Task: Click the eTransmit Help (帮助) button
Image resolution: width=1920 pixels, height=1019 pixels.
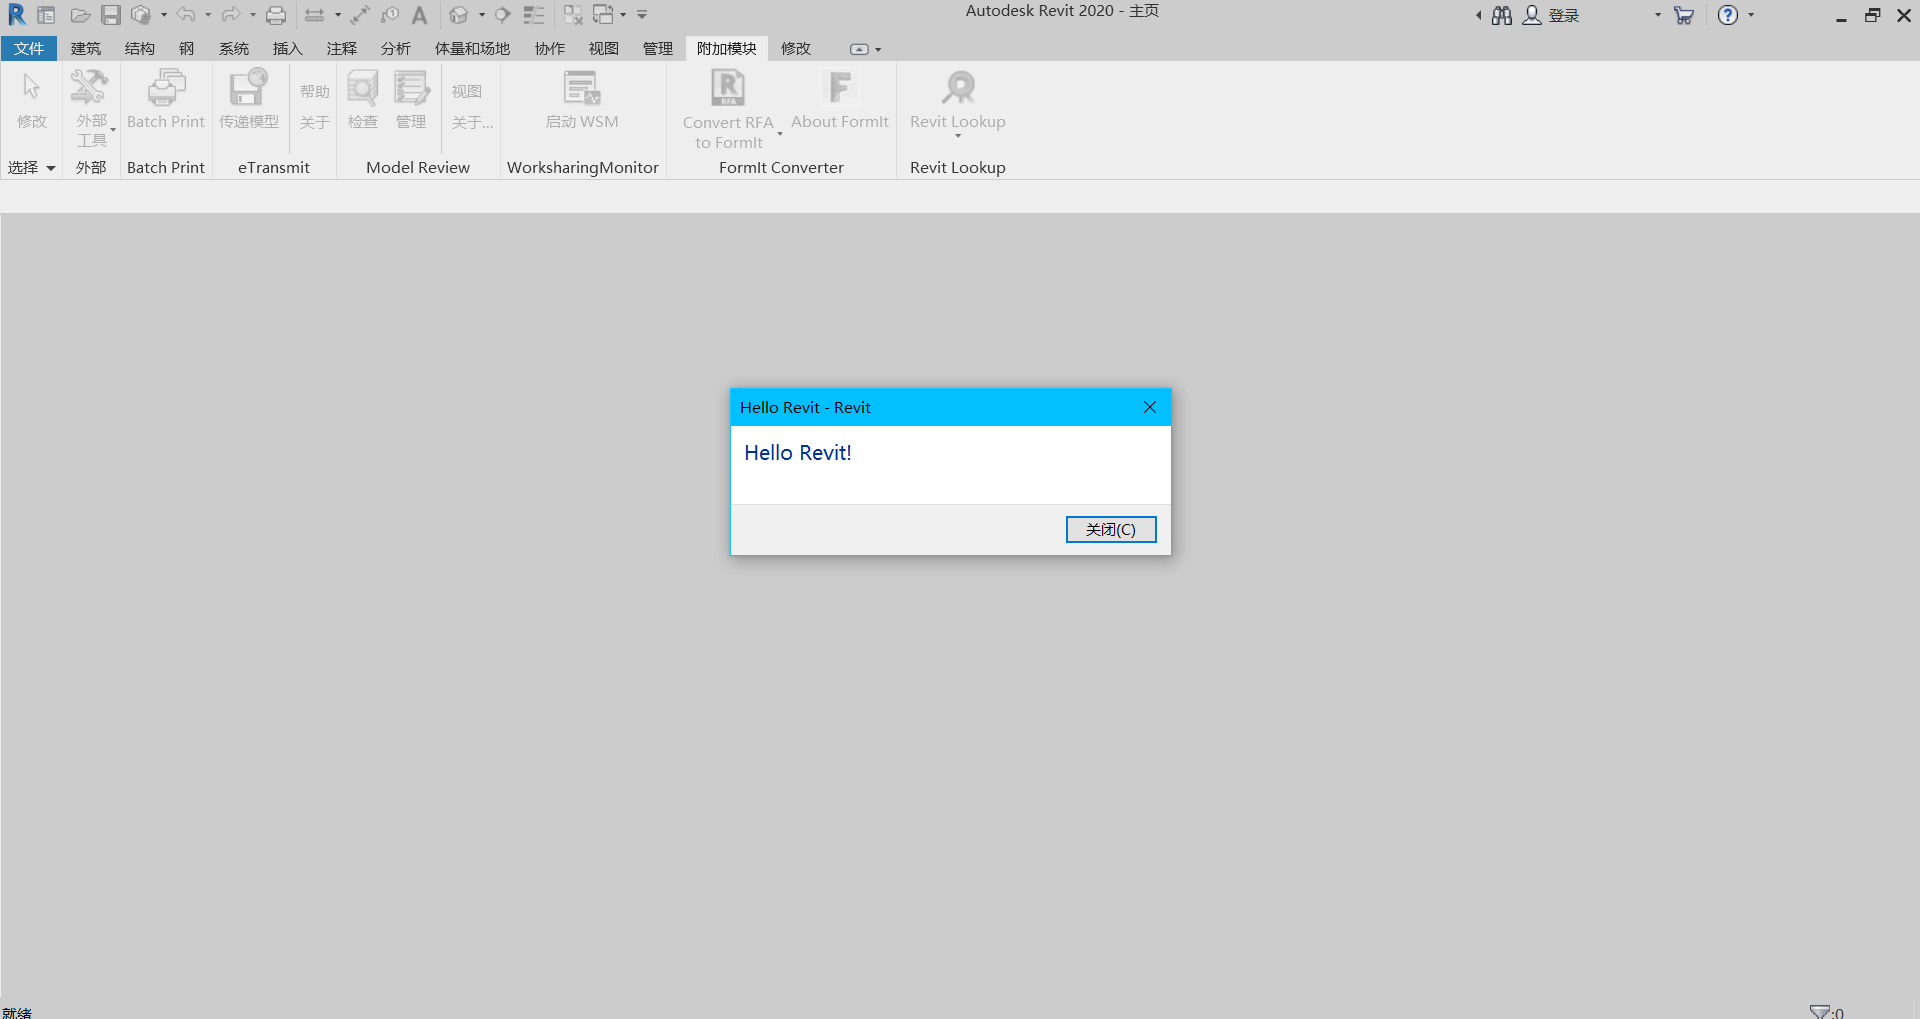Action: click(x=315, y=91)
